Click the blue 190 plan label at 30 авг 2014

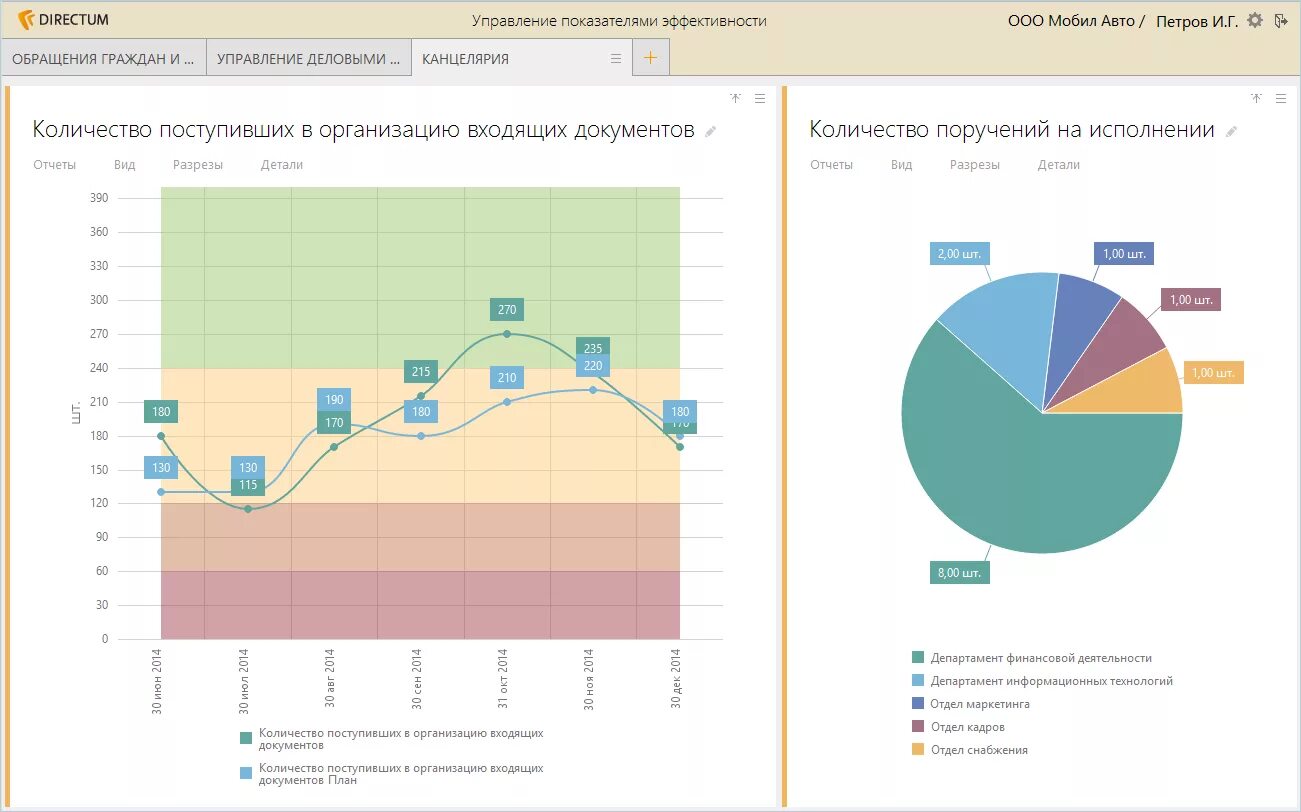click(x=334, y=400)
